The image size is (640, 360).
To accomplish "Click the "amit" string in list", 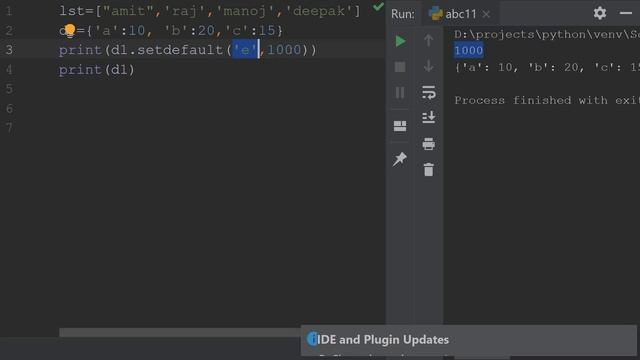I will (128, 11).
